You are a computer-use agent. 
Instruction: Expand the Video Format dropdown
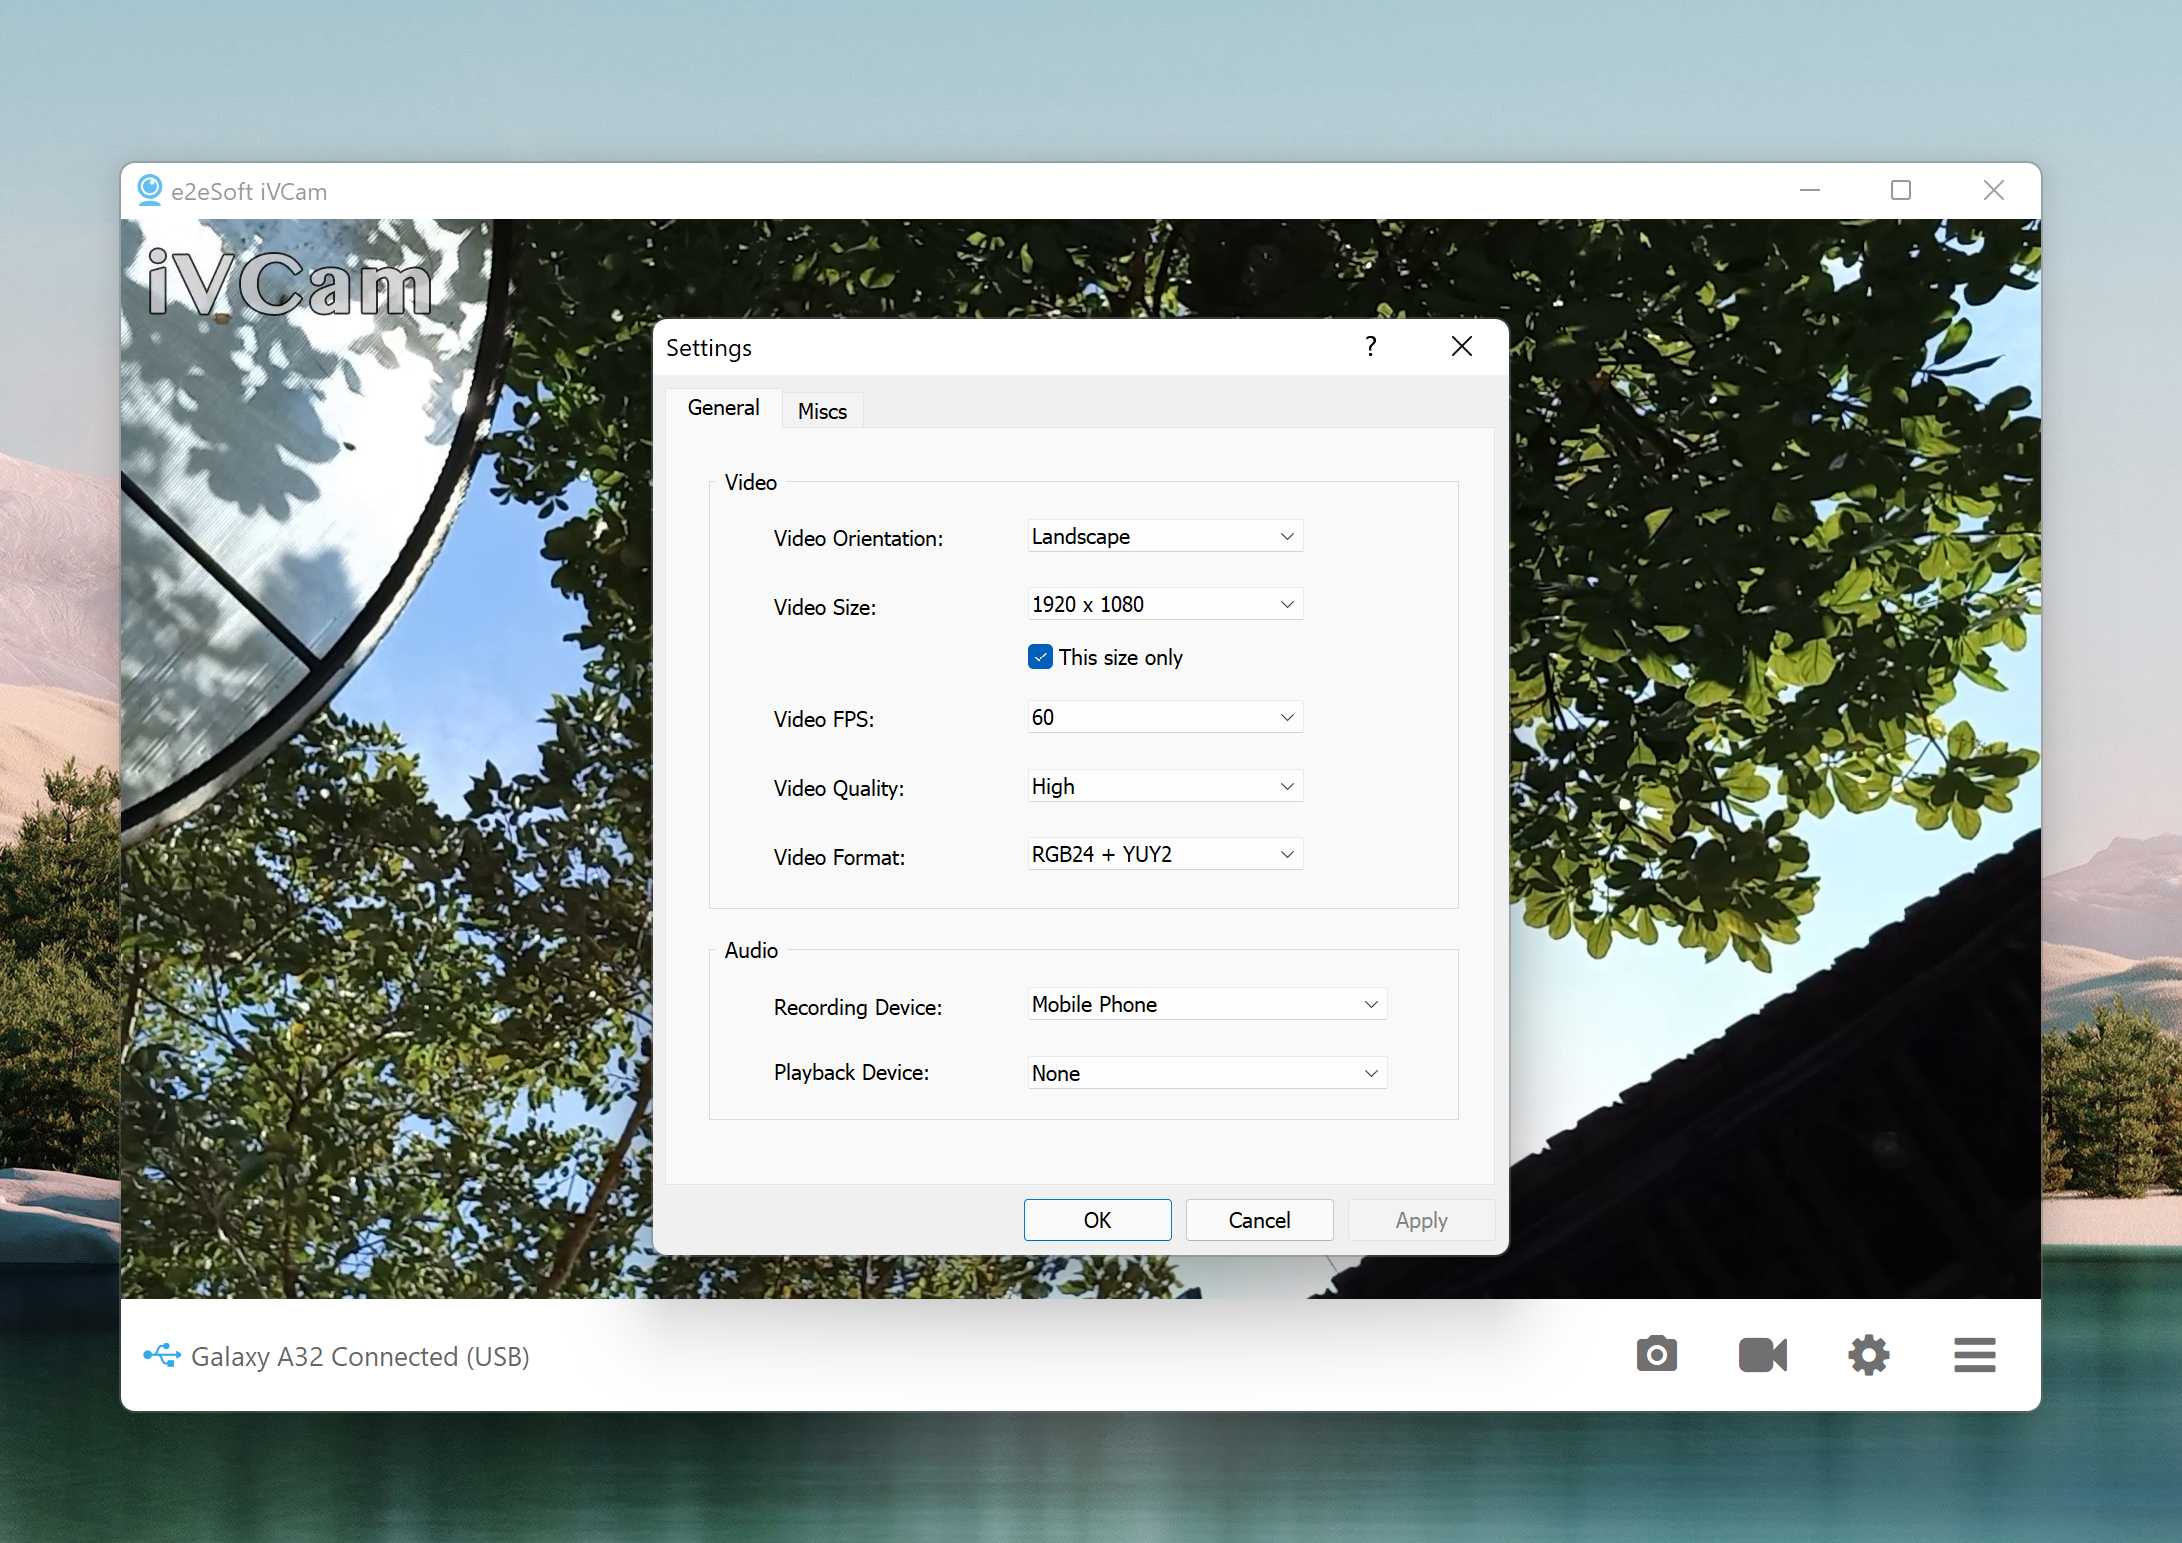pos(1165,854)
